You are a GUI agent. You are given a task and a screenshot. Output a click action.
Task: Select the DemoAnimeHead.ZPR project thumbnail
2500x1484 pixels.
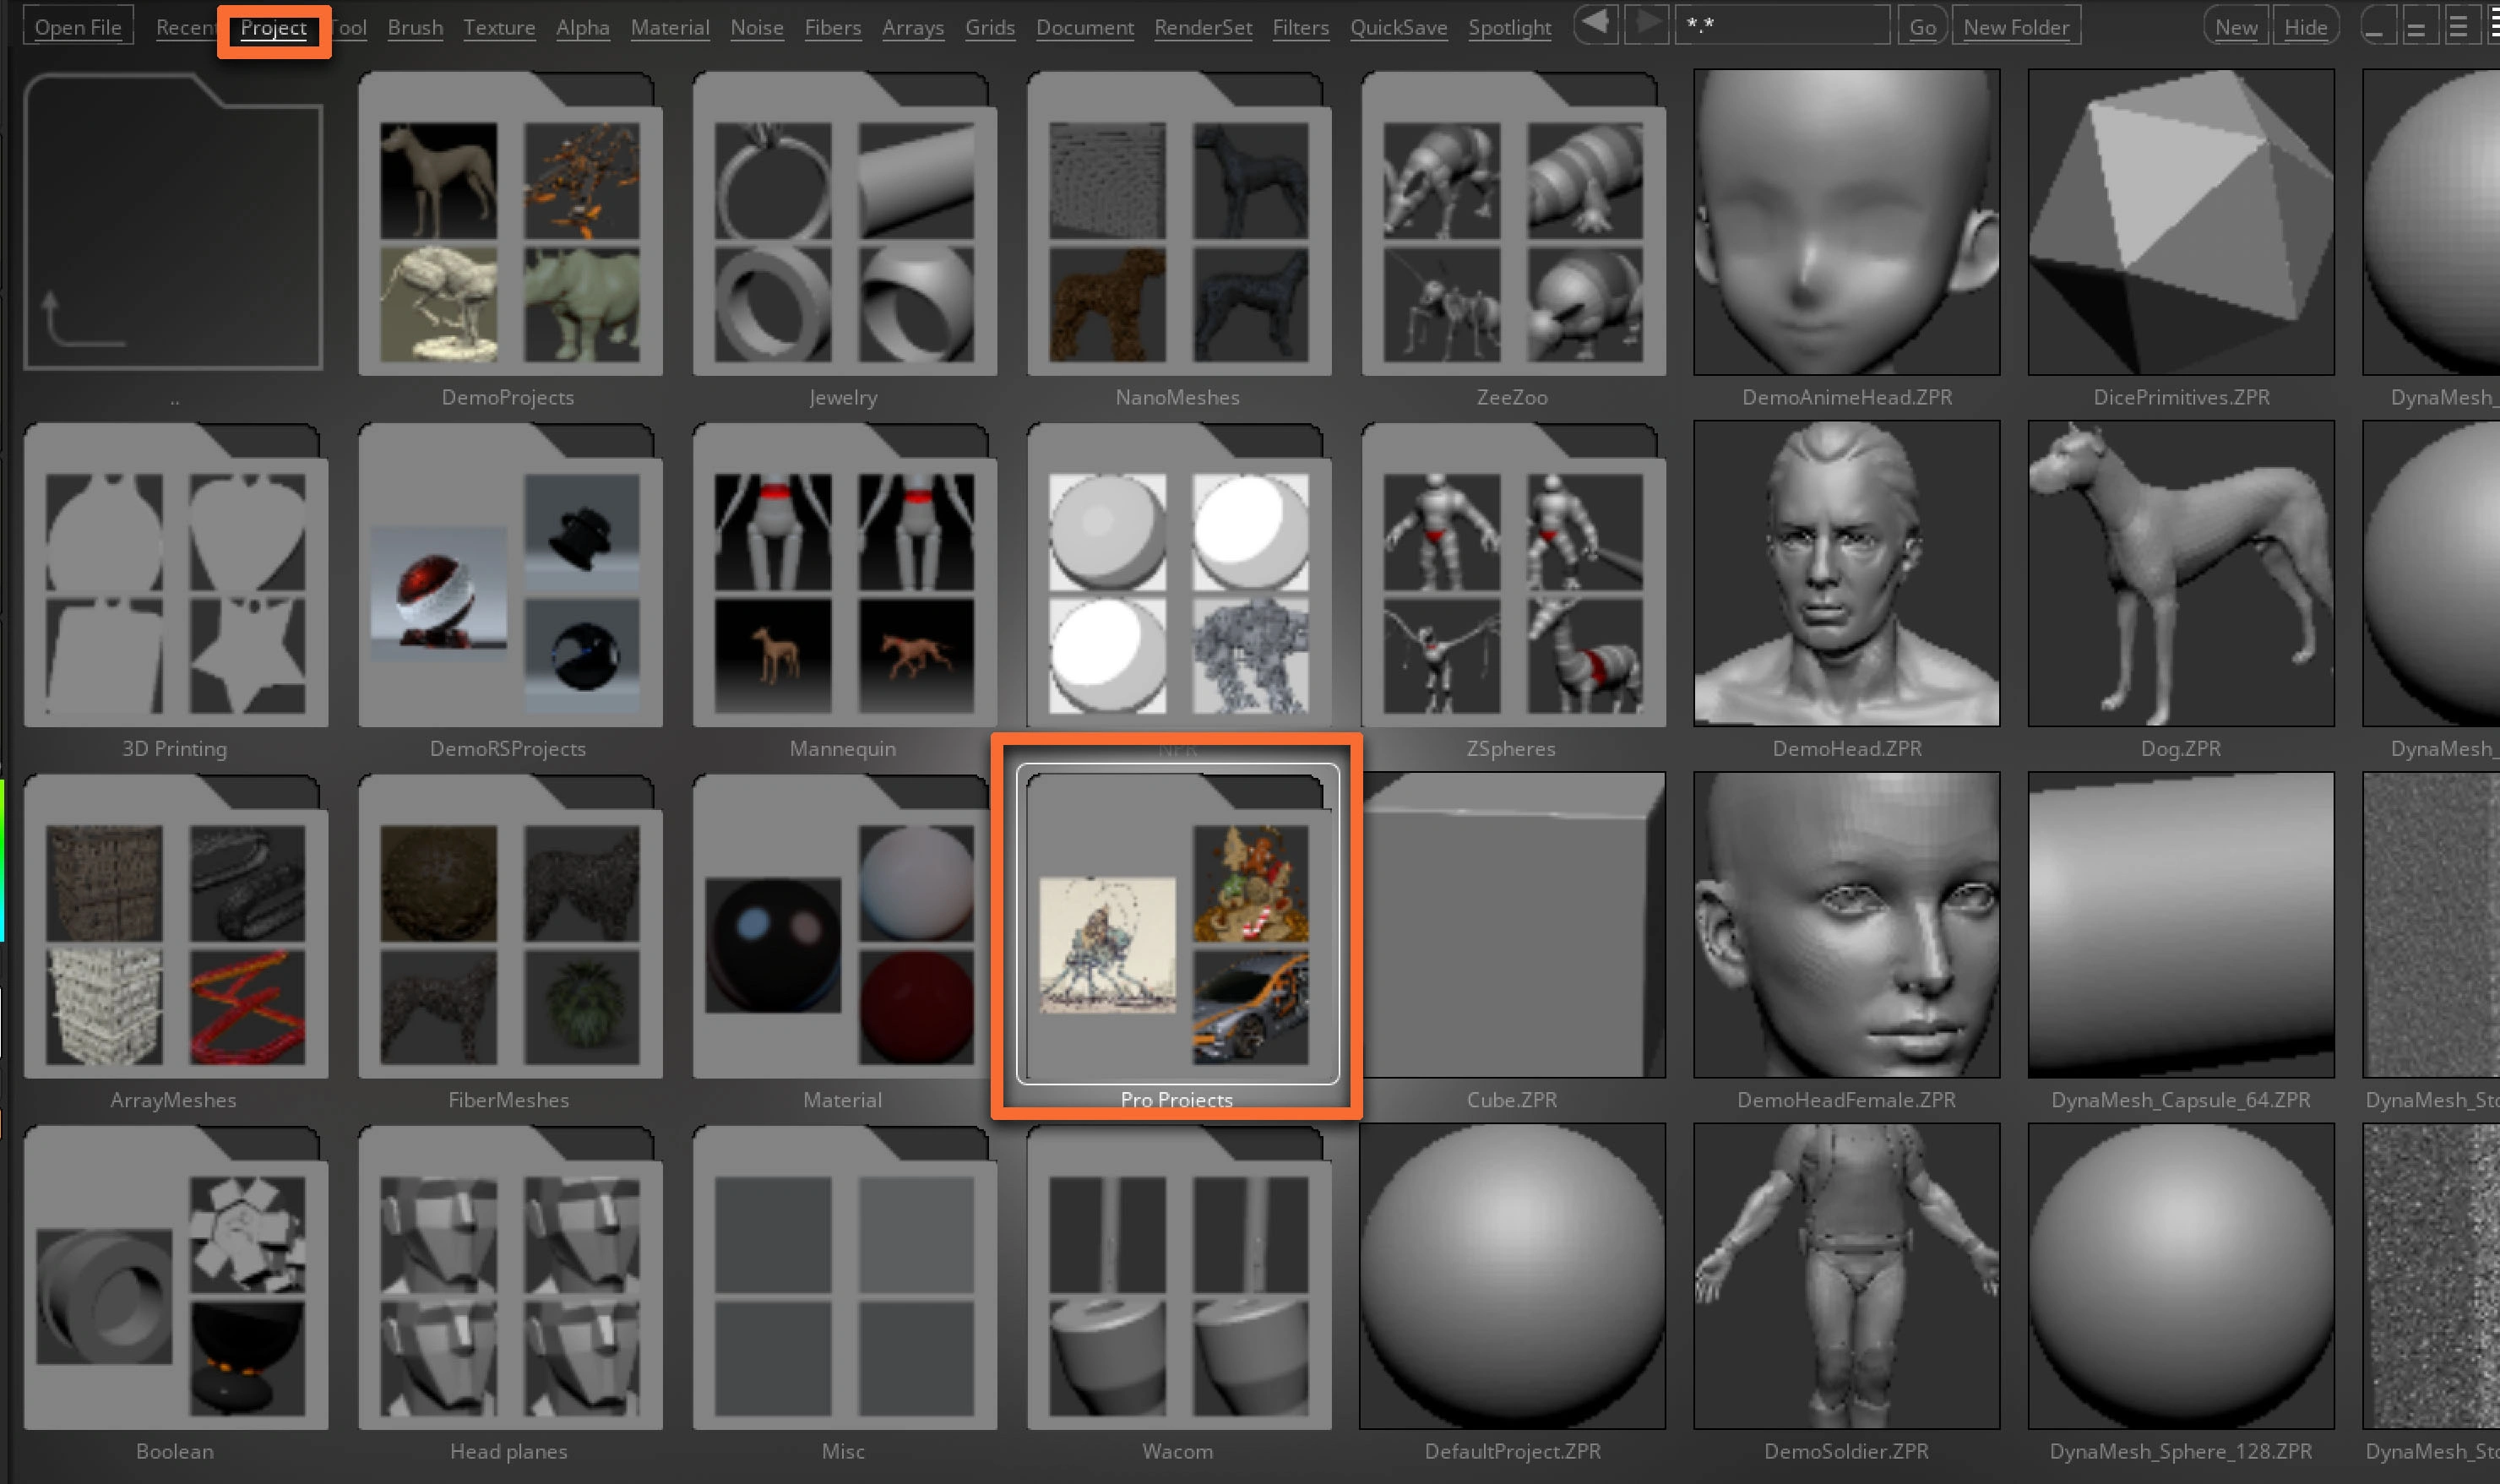(1847, 222)
